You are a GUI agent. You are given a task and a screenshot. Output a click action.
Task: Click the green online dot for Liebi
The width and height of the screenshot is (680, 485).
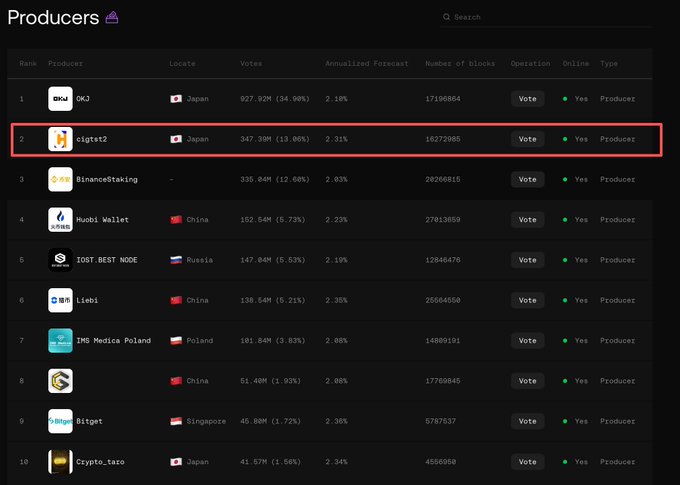point(565,300)
